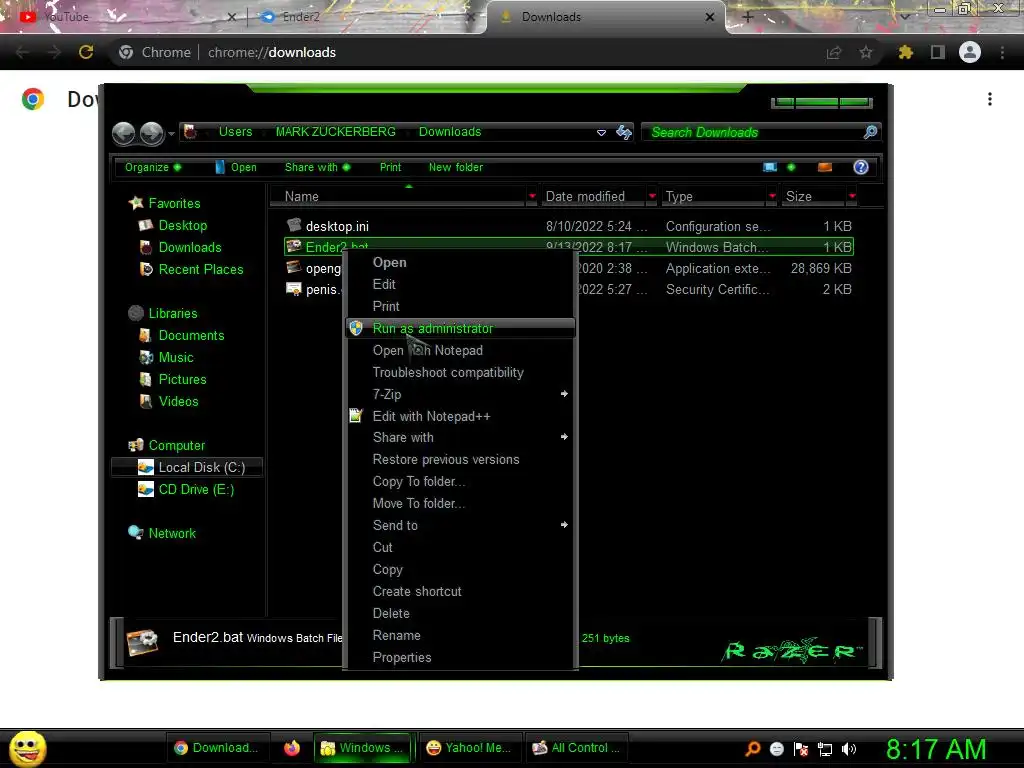Click Chrome share page icon

[x=833, y=52]
